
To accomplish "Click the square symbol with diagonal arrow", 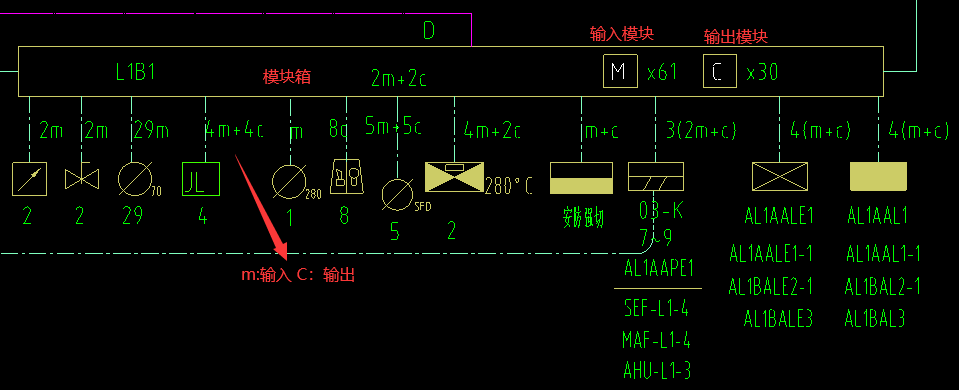I will (x=29, y=179).
